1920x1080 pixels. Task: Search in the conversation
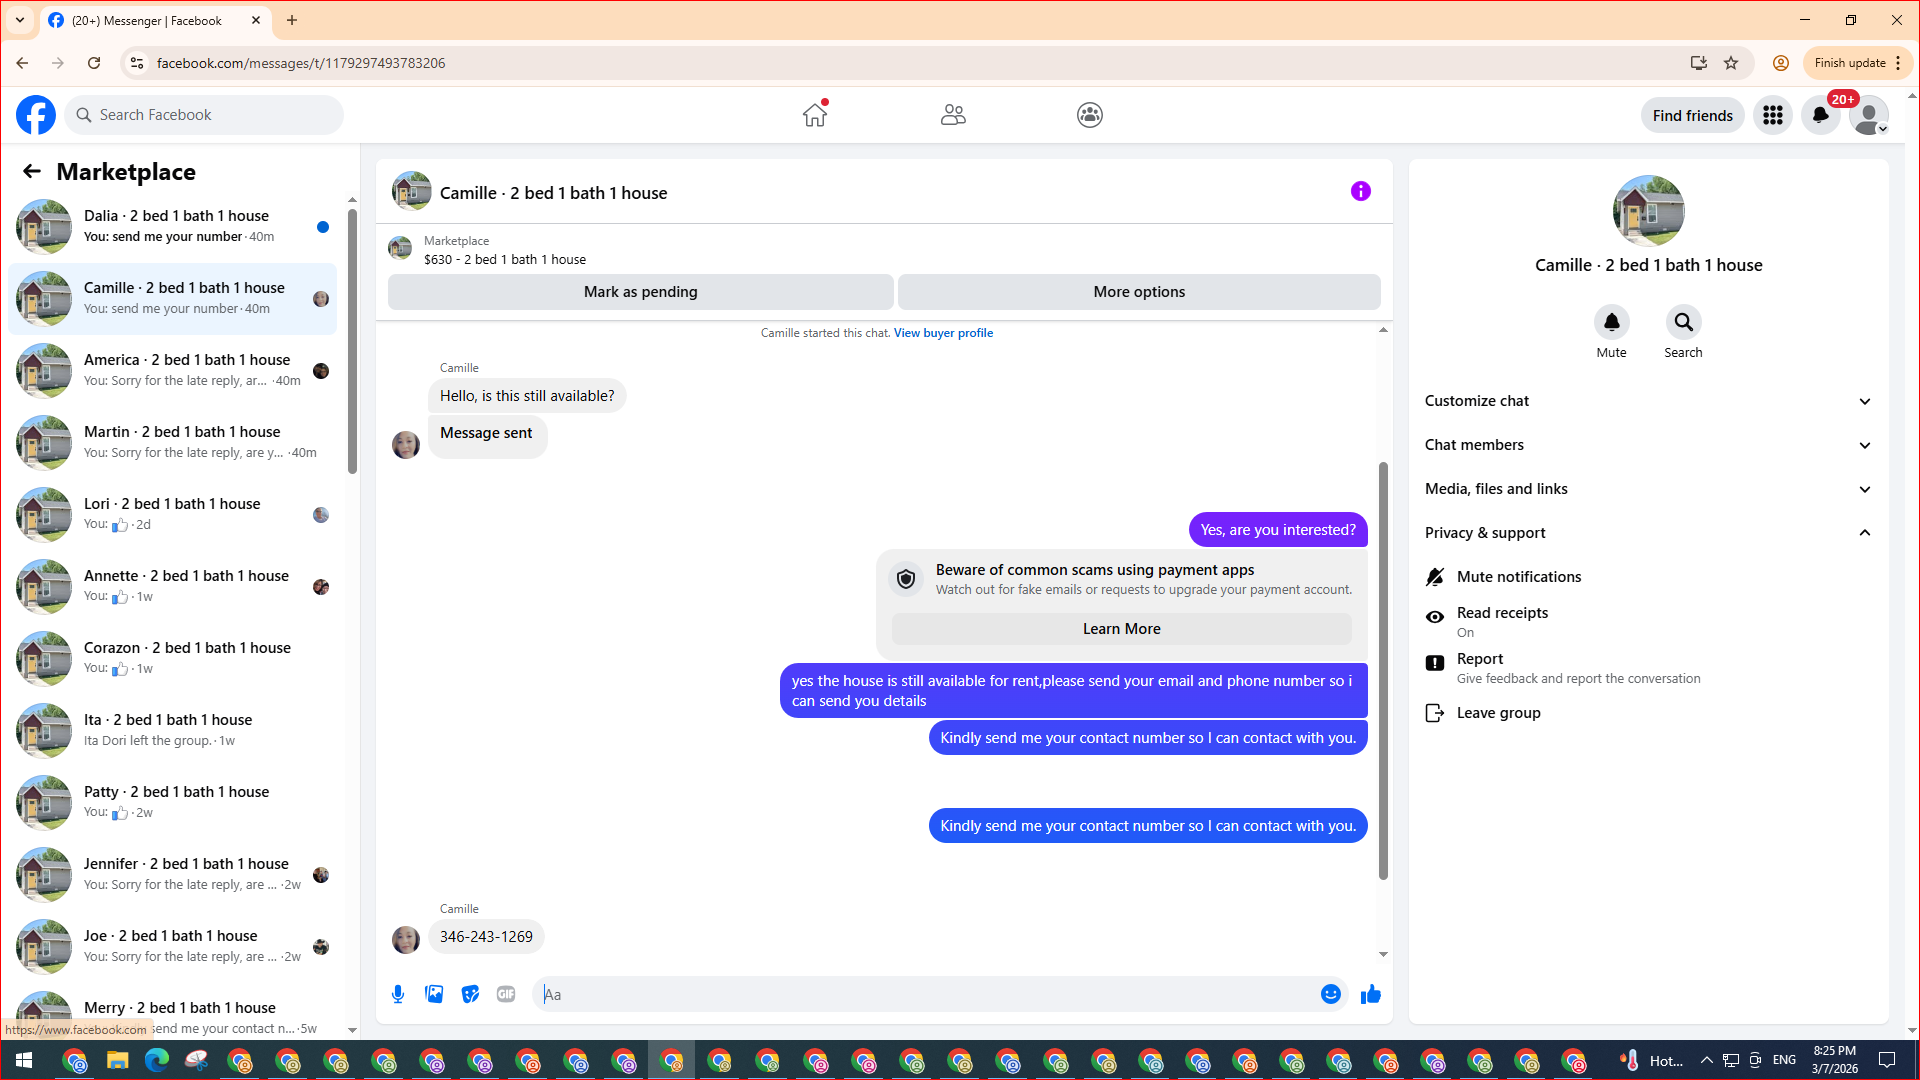(x=1684, y=322)
